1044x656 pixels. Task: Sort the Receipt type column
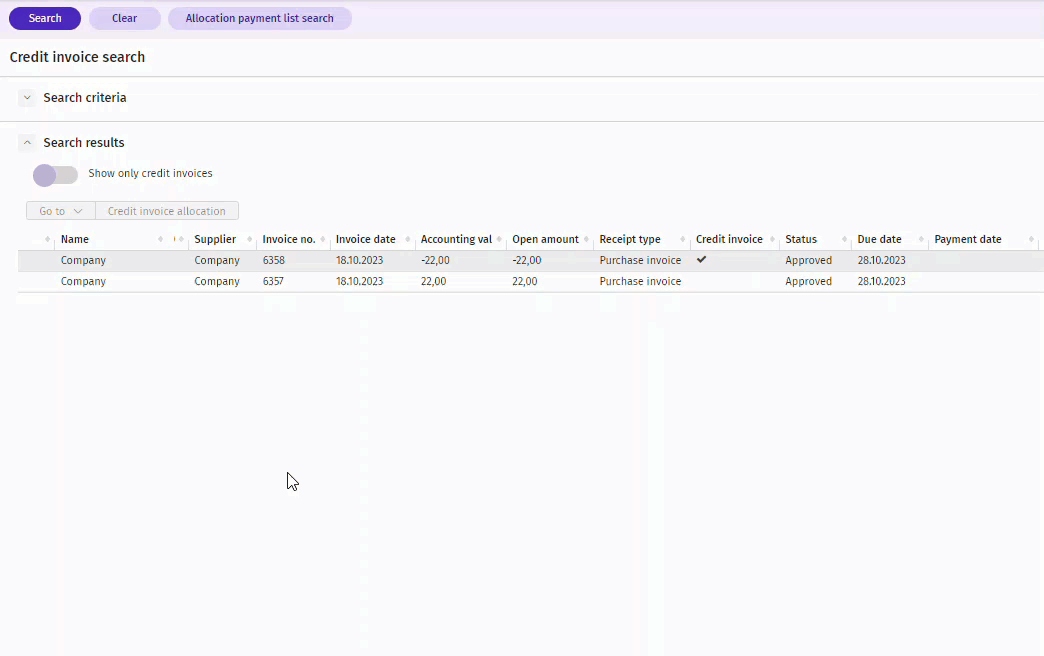click(628, 239)
